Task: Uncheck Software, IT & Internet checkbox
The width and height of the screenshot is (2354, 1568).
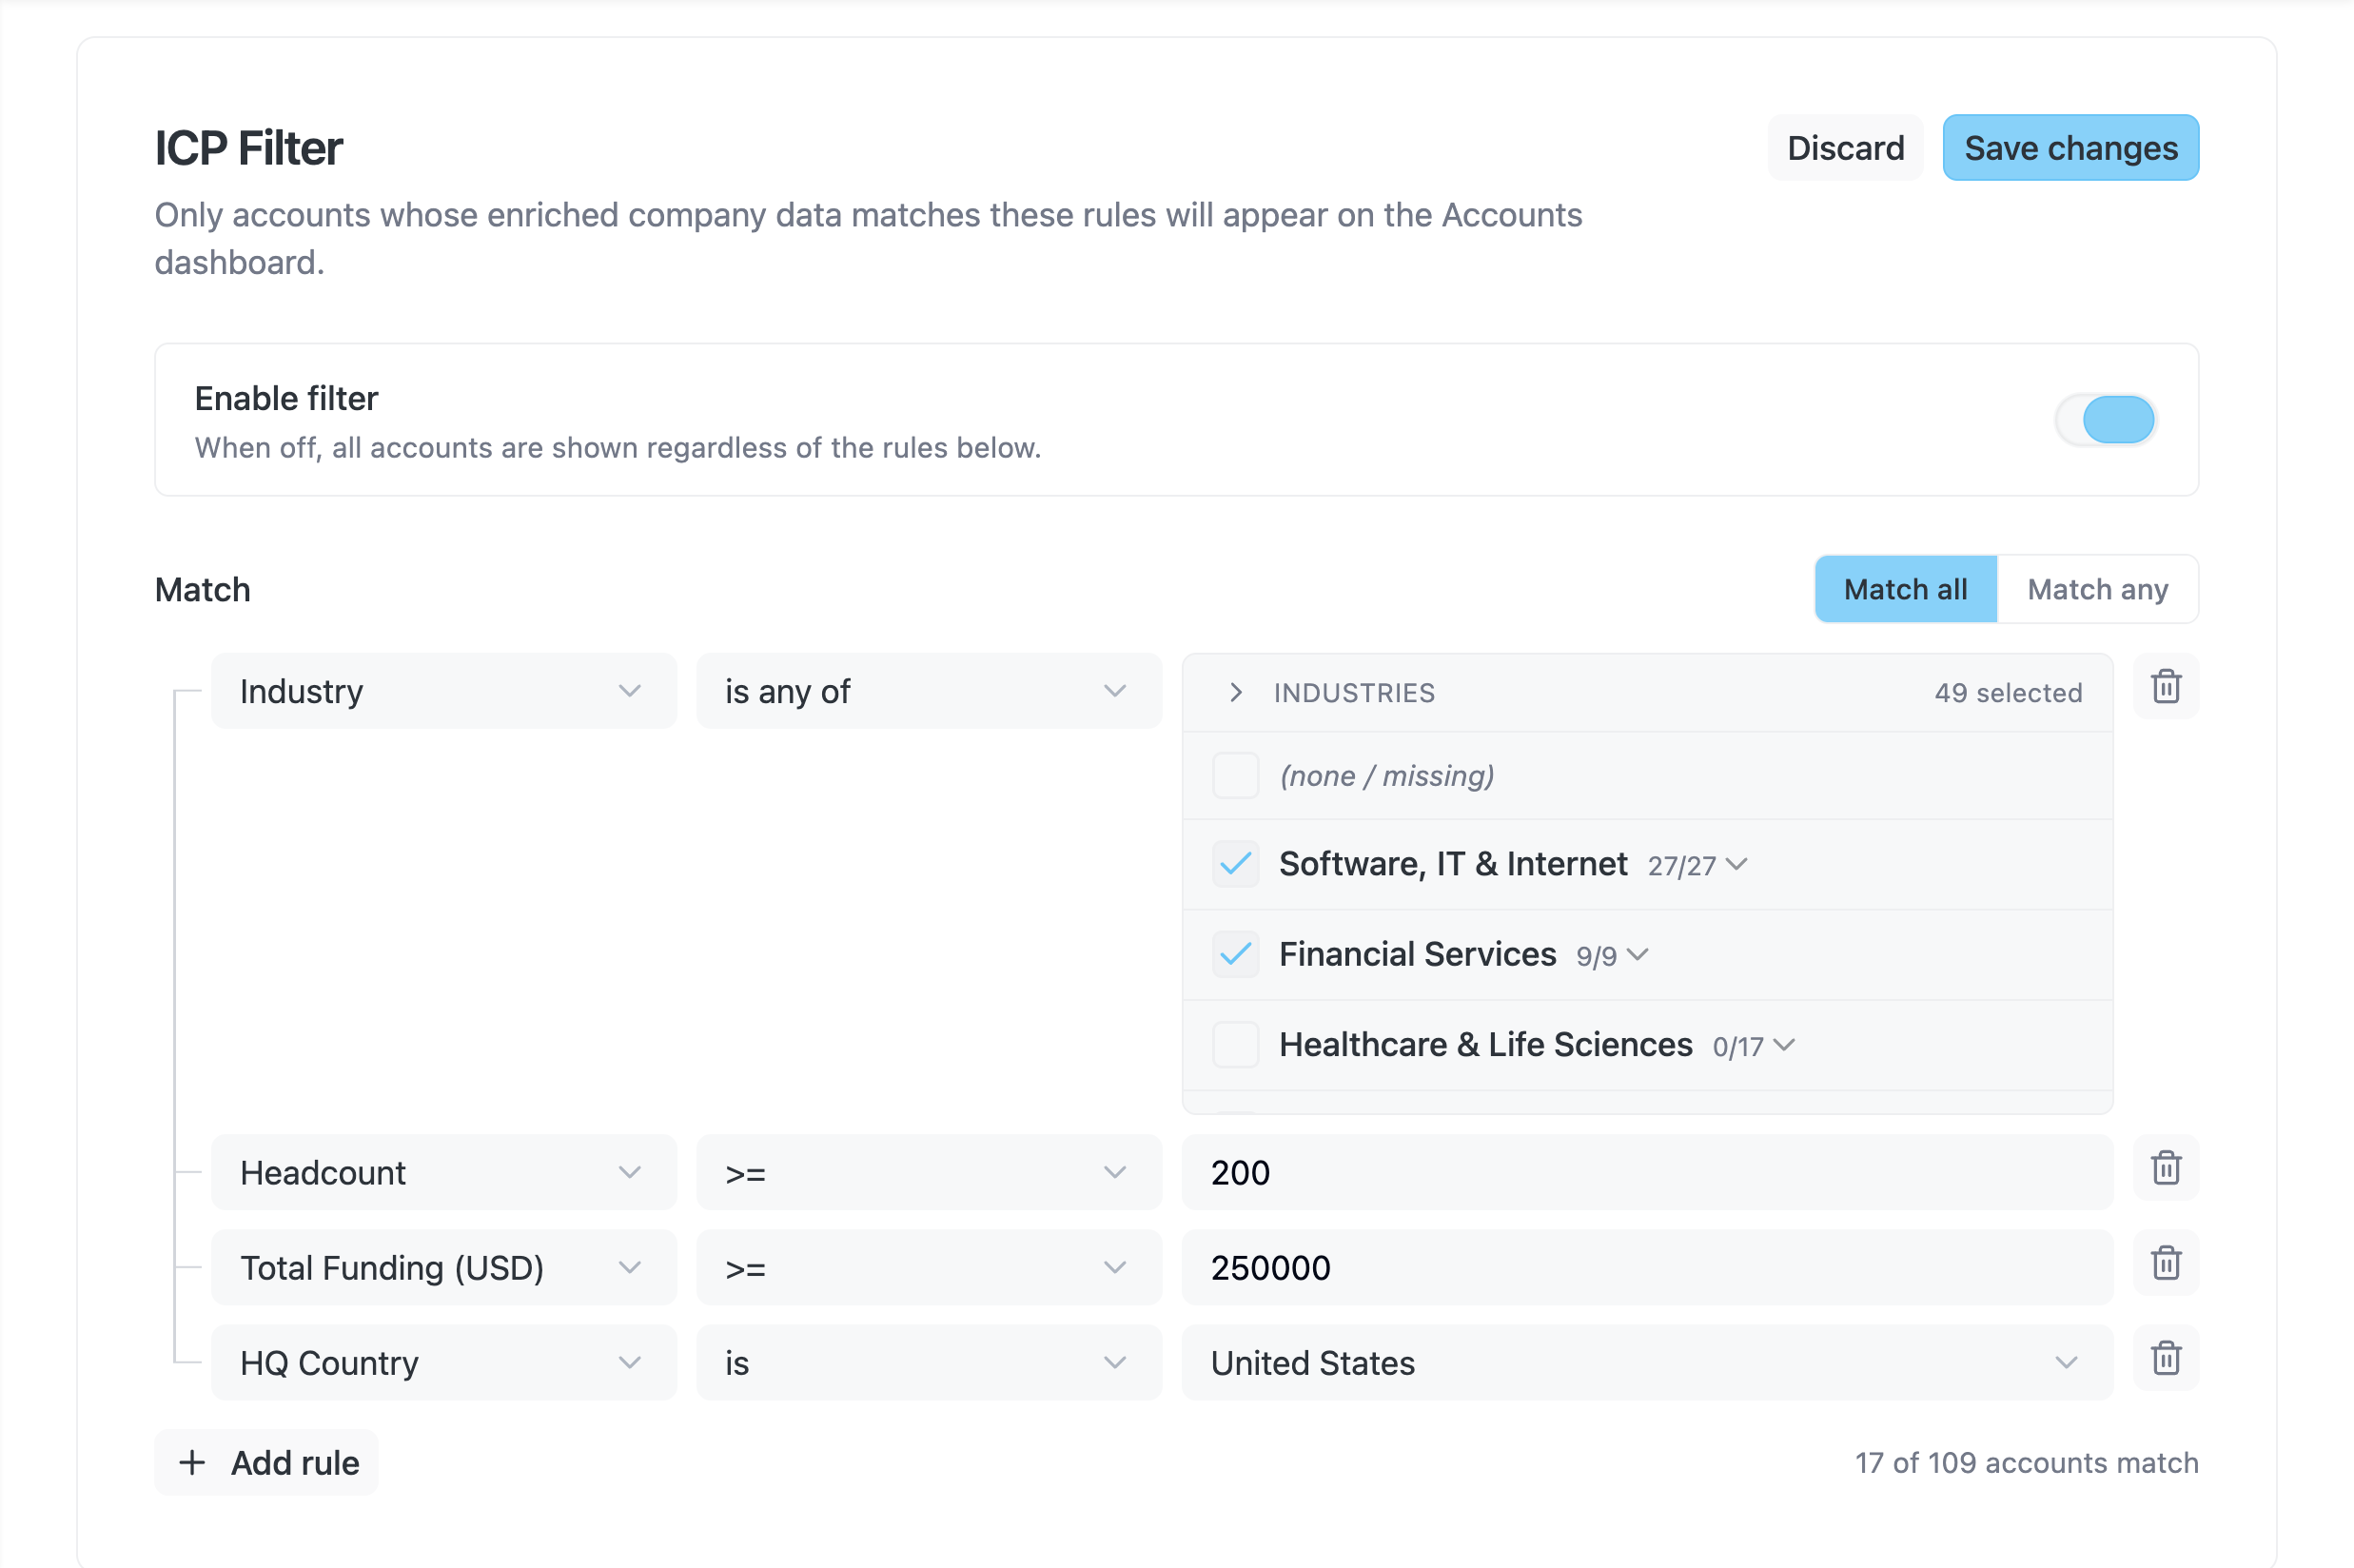Action: [1235, 864]
